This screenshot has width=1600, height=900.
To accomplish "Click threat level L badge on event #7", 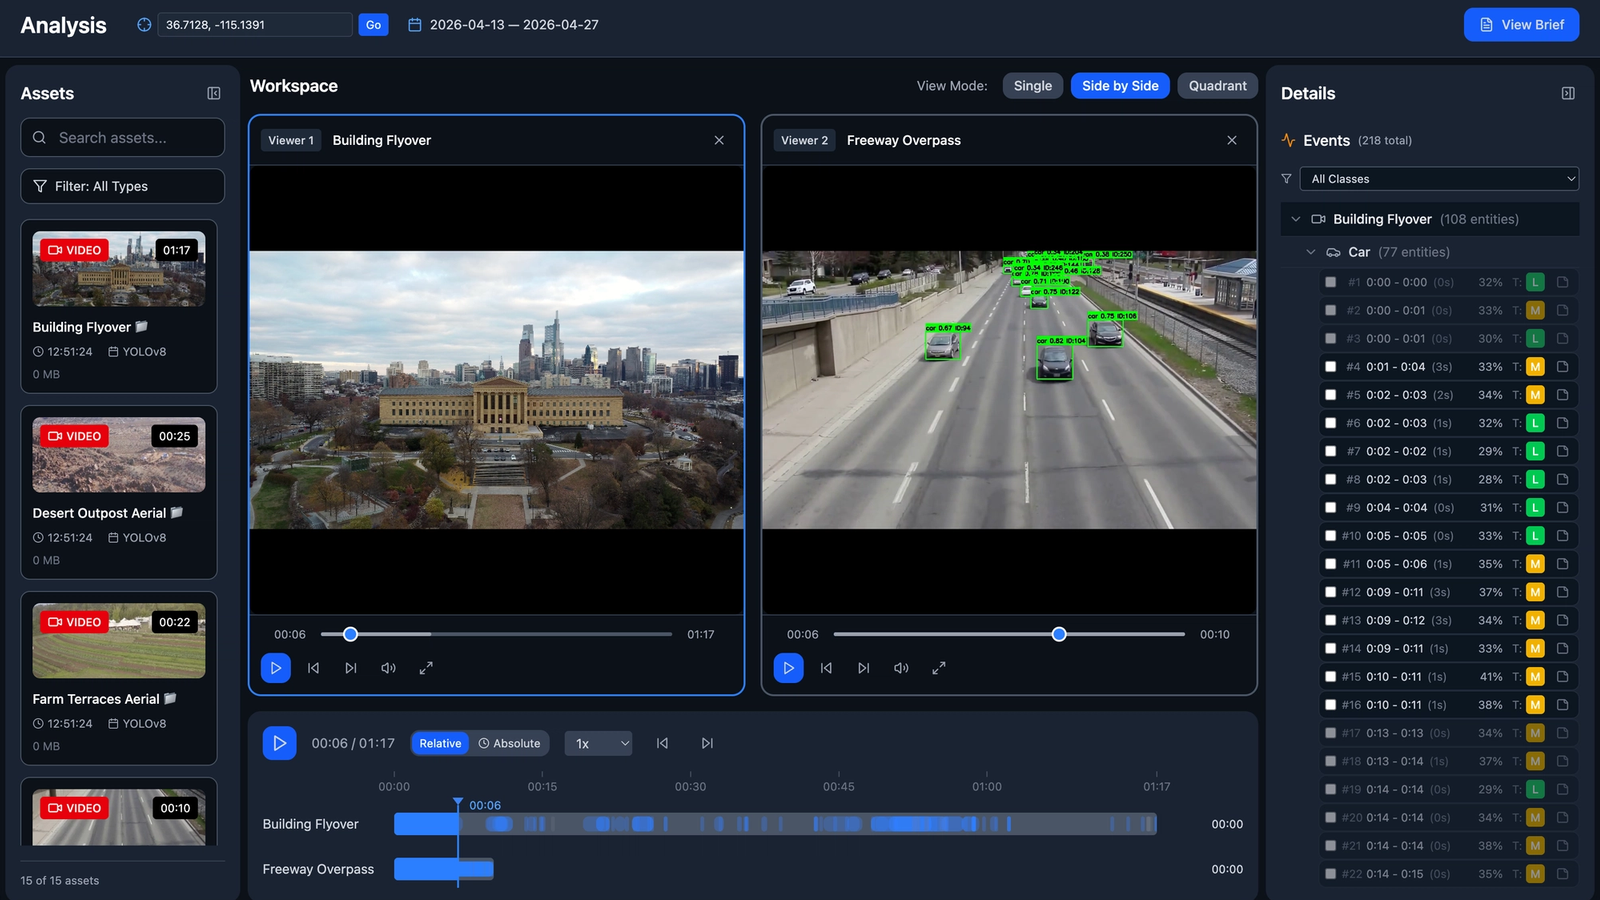I will (1535, 451).
